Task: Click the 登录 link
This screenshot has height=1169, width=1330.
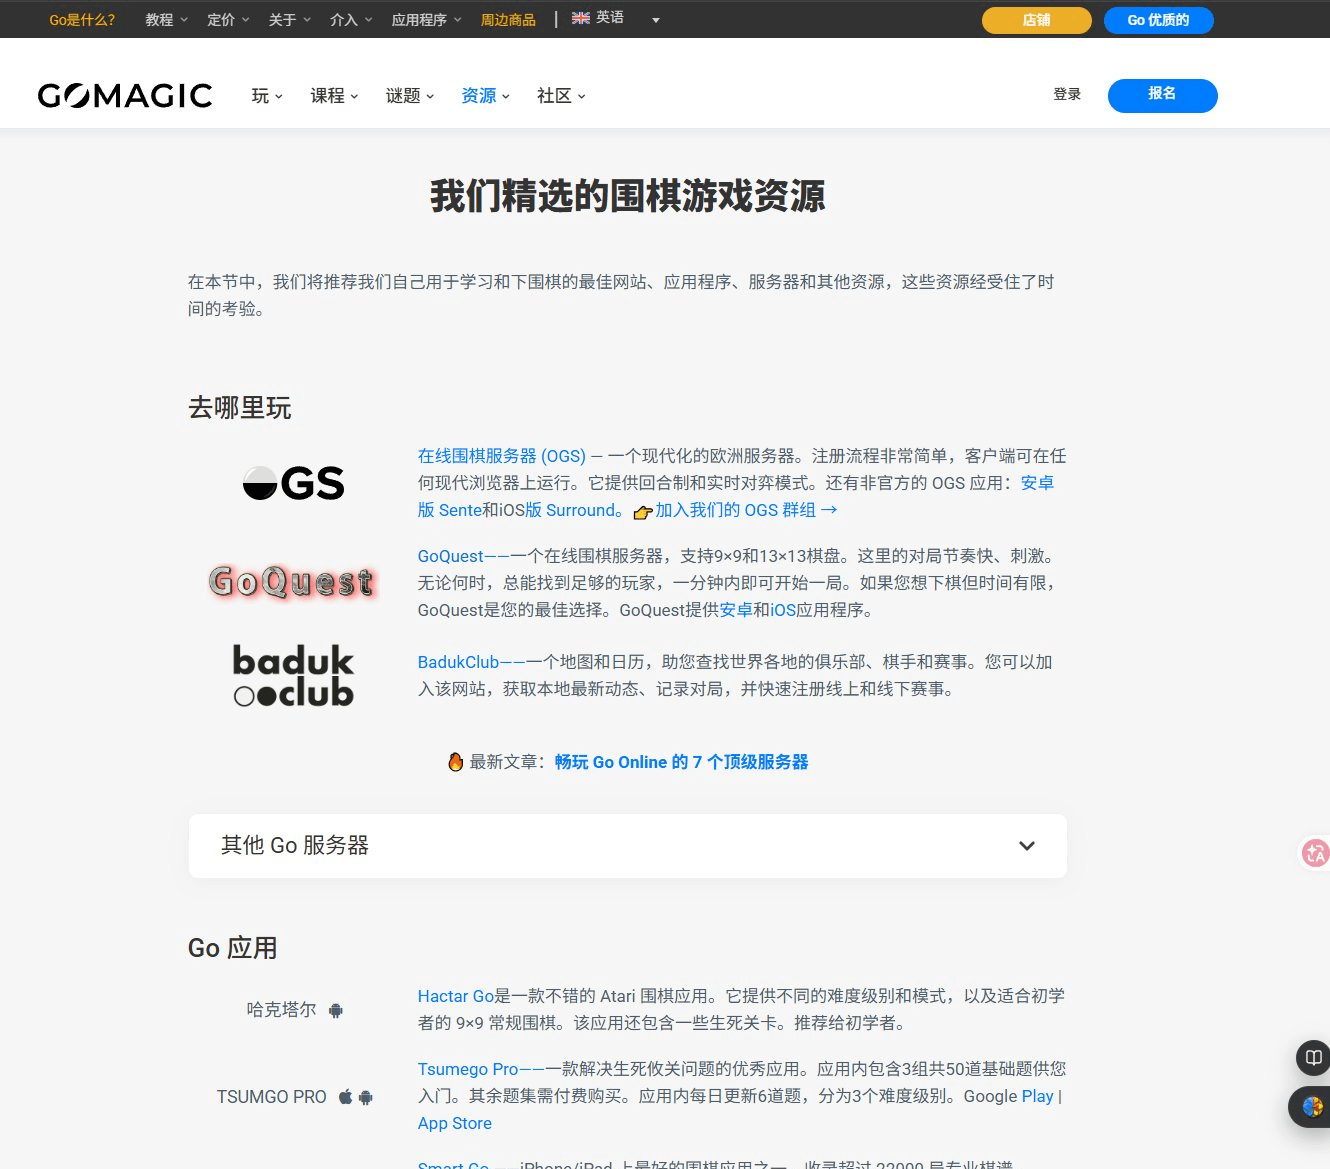Action: coord(1067,94)
